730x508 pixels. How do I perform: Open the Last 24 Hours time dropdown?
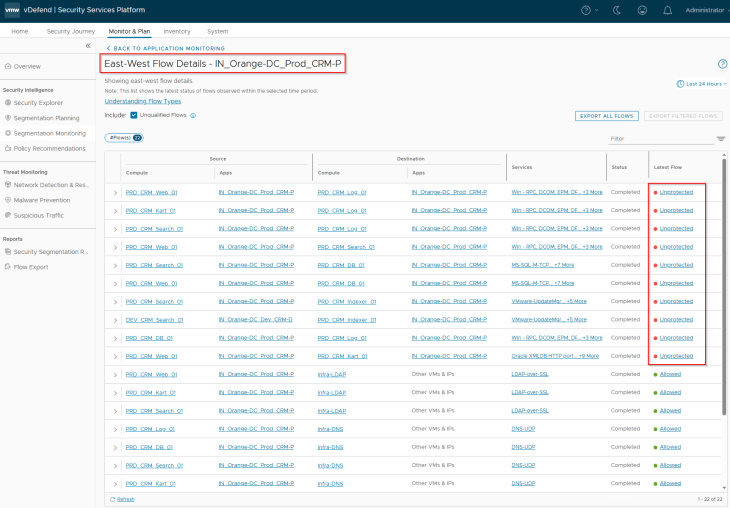point(700,84)
